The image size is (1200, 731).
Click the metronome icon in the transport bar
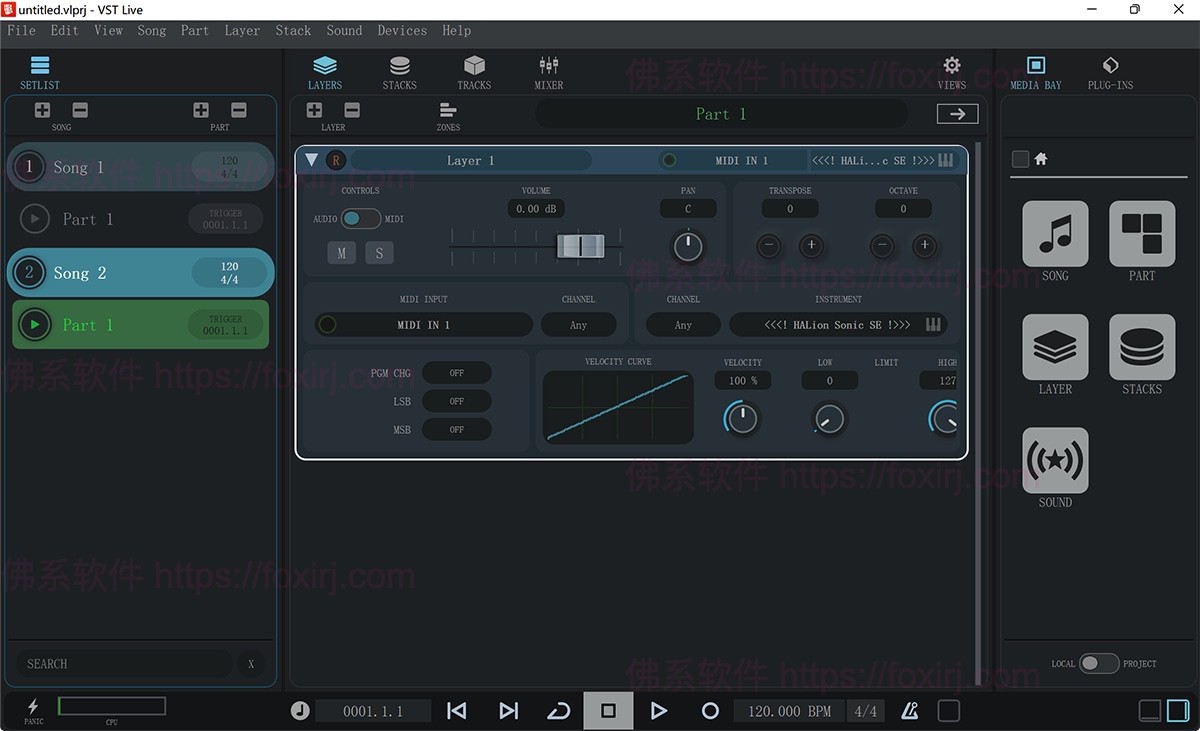click(x=909, y=710)
